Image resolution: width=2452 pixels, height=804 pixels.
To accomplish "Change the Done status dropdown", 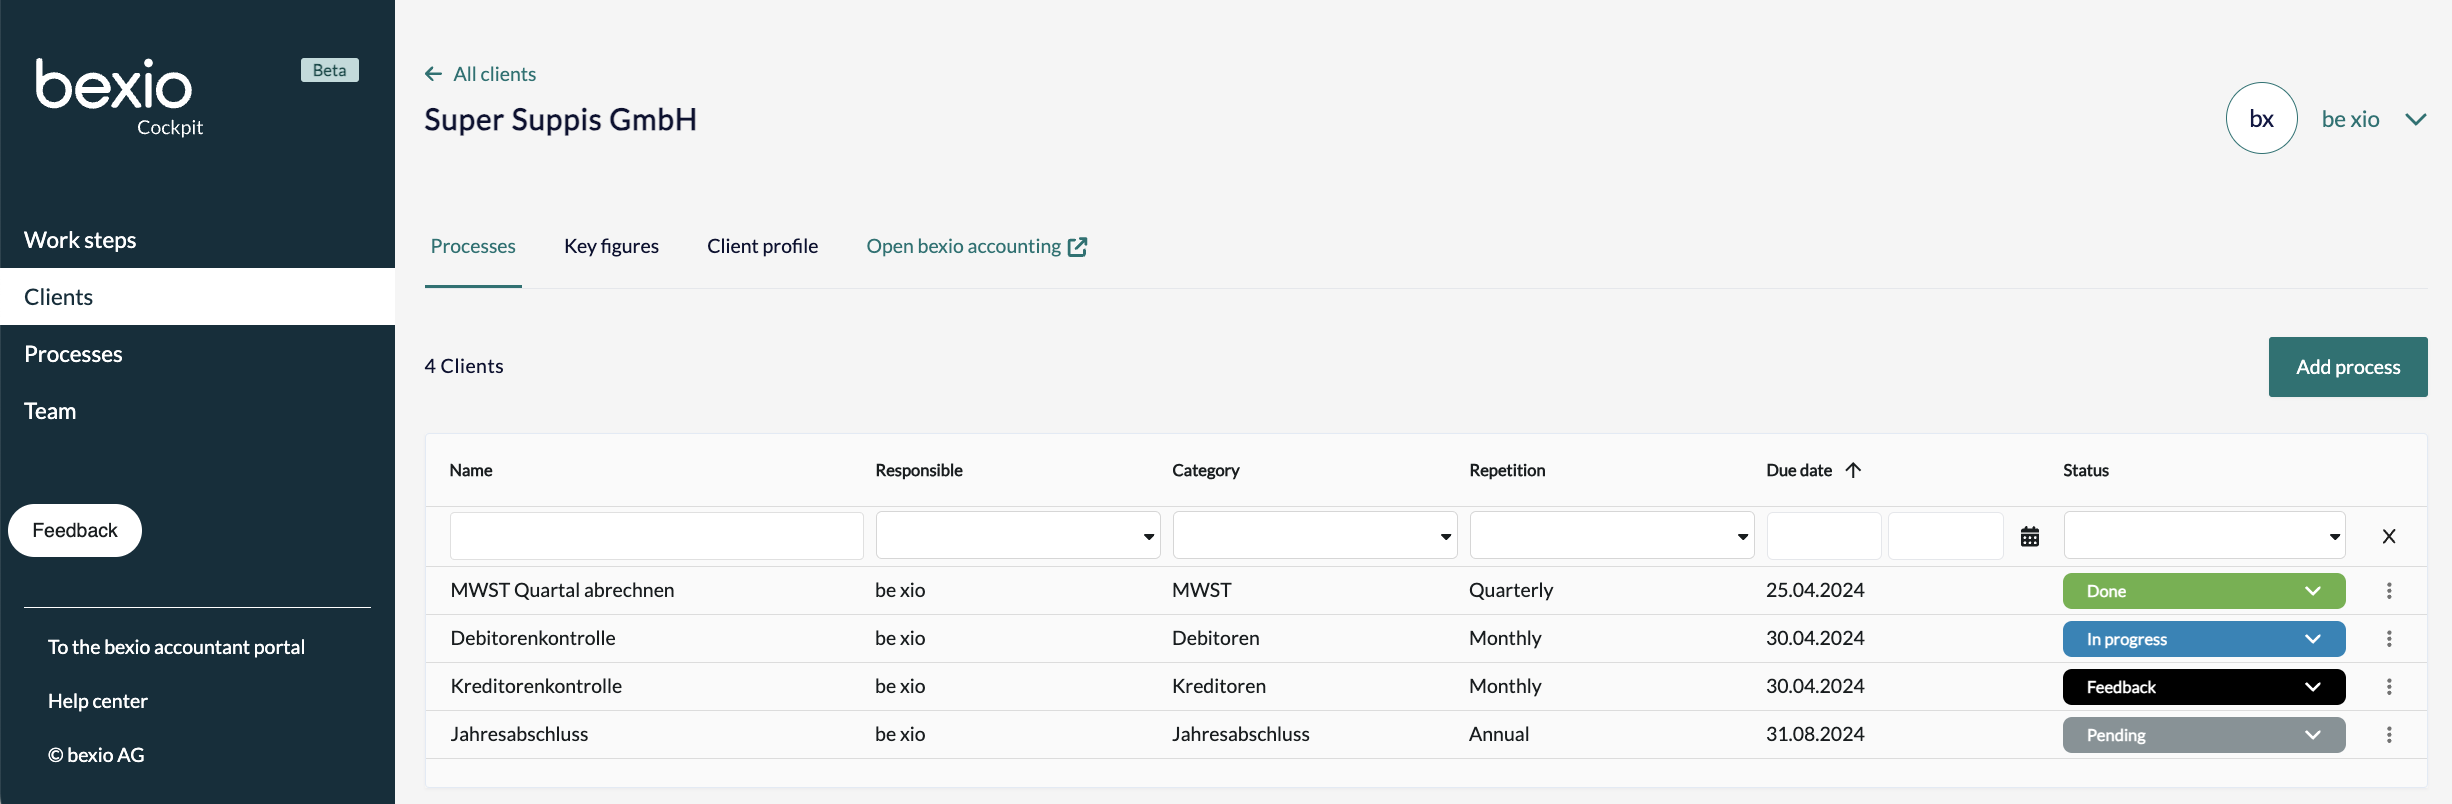I will [x=2203, y=591].
